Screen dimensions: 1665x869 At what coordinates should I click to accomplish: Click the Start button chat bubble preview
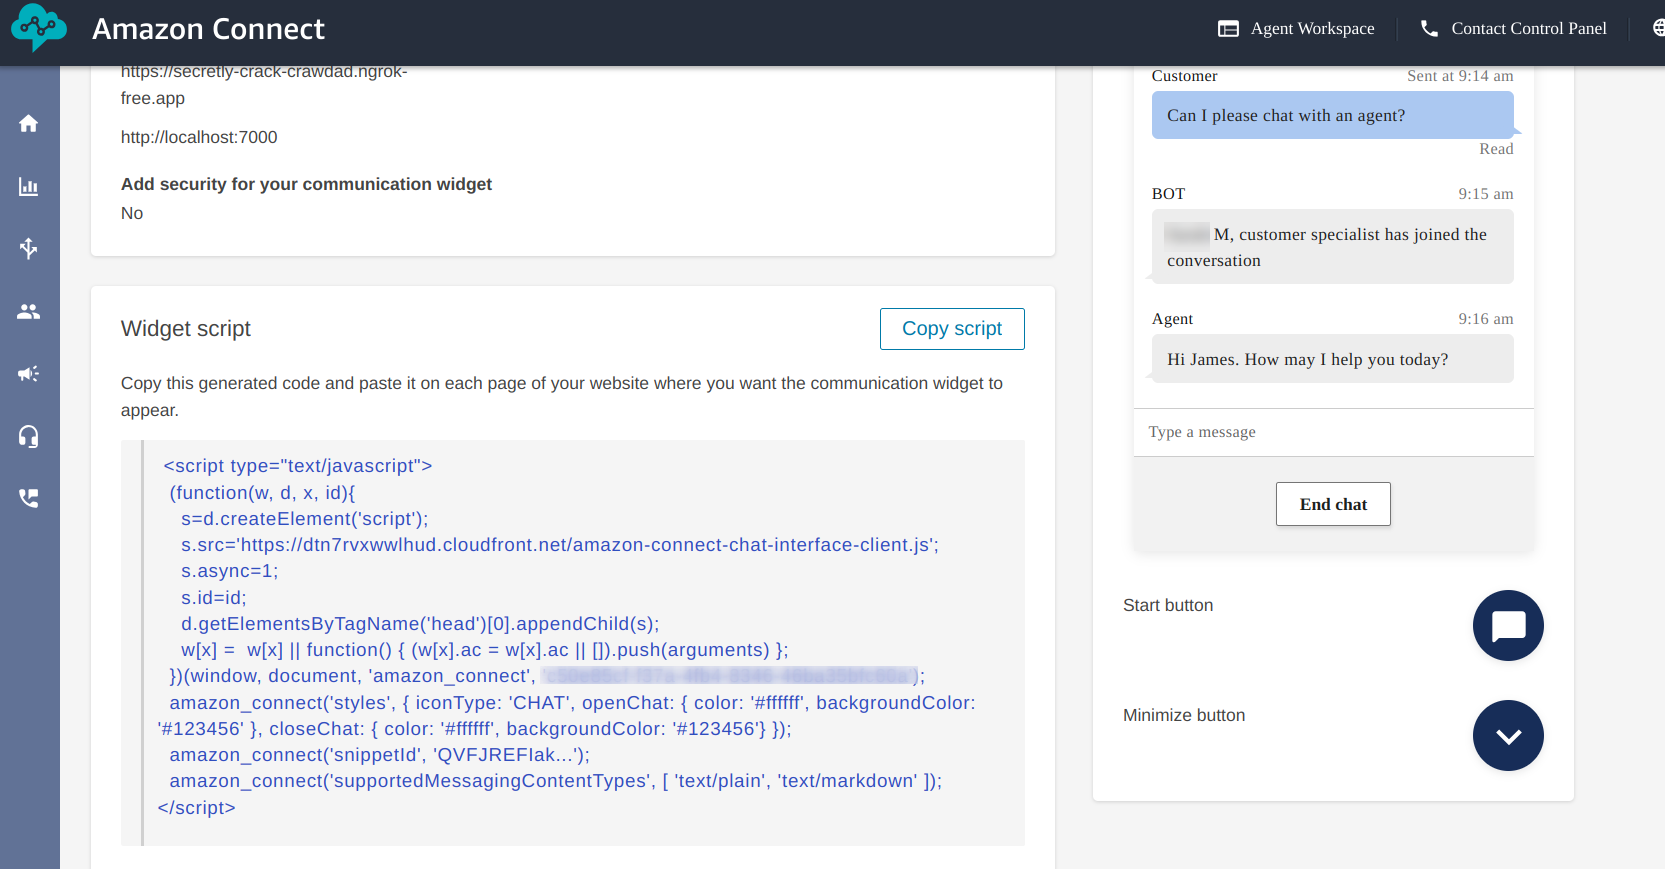pyautogui.click(x=1508, y=626)
